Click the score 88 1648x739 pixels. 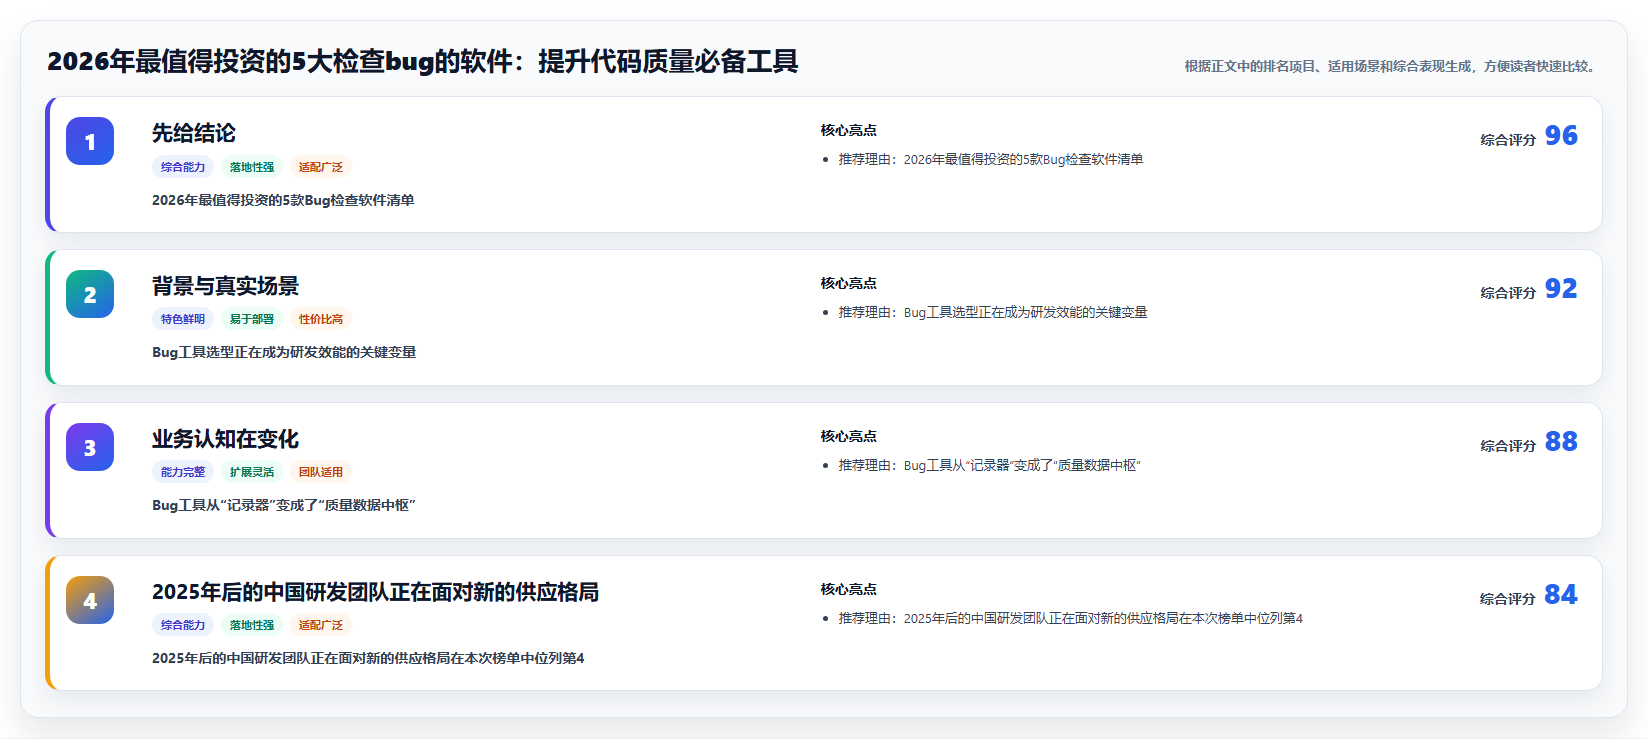1561,441
